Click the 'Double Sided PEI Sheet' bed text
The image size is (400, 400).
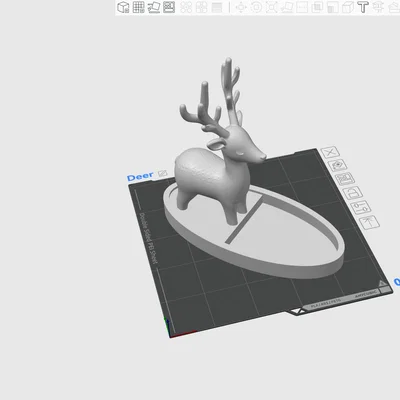148,238
